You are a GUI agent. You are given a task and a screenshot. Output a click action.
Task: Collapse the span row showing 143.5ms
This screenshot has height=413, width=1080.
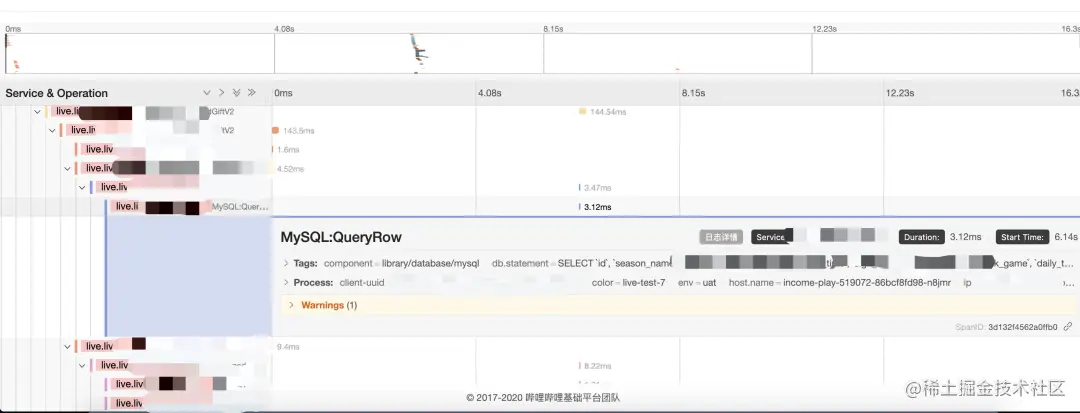click(x=52, y=130)
